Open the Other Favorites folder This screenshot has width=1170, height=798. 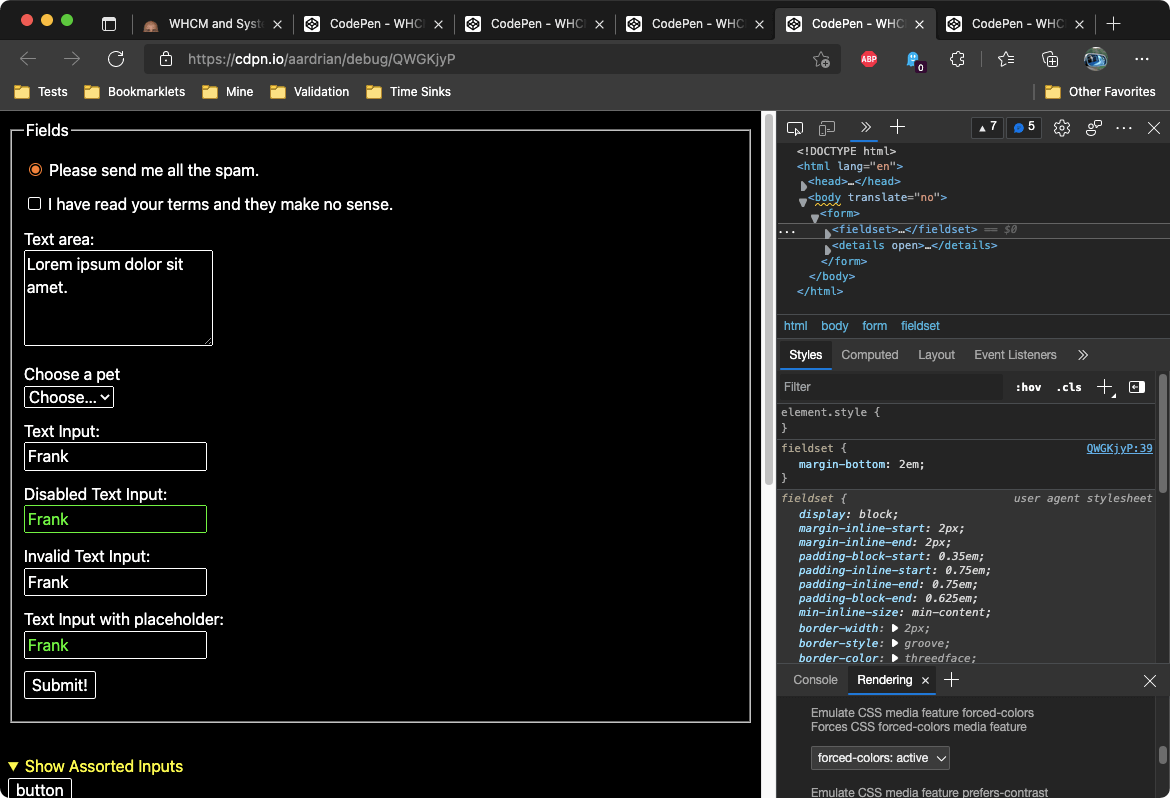click(1101, 92)
